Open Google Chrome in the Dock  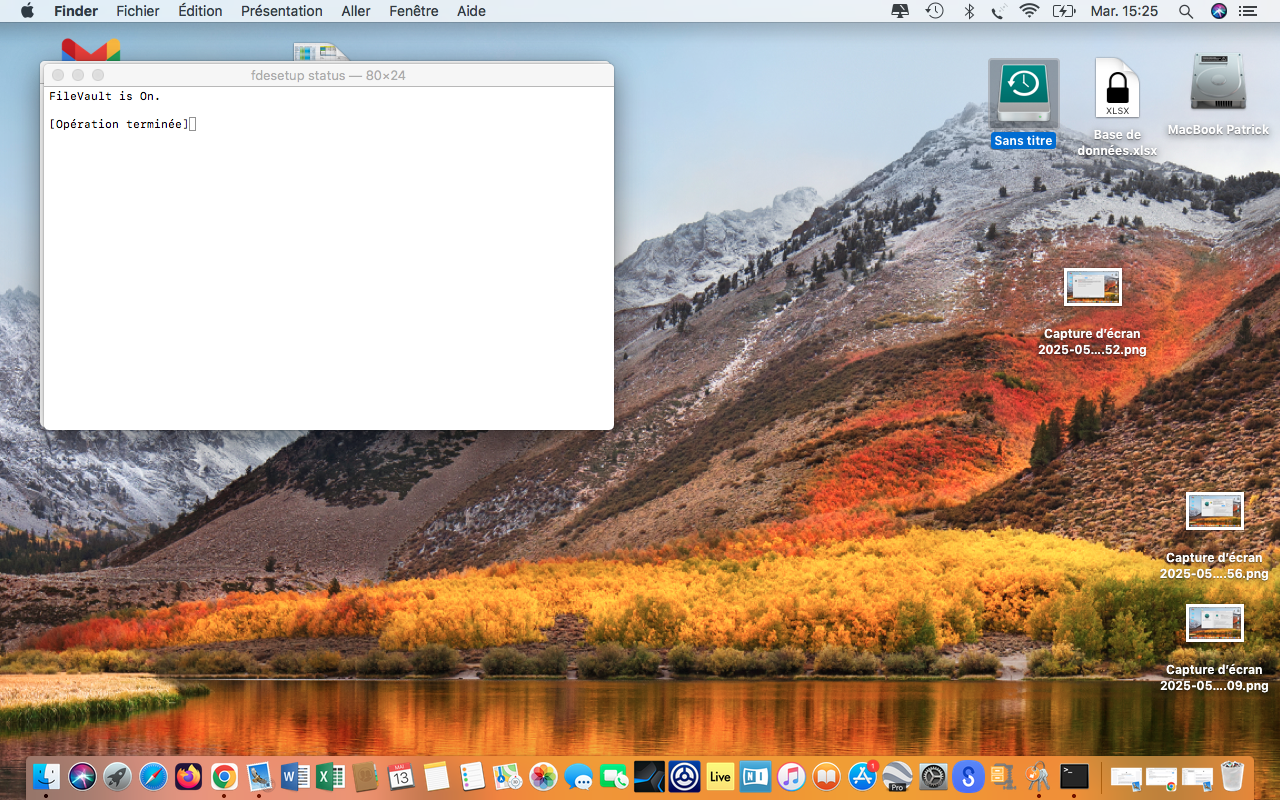pyautogui.click(x=224, y=776)
